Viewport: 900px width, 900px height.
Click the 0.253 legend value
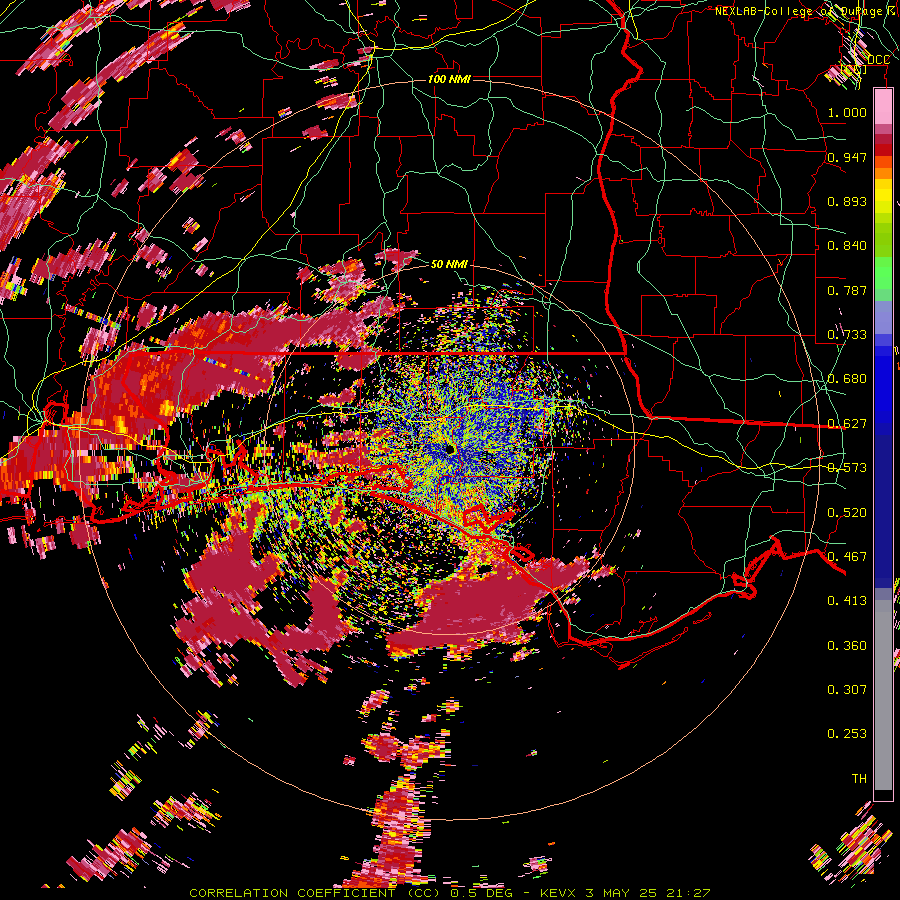pos(847,734)
